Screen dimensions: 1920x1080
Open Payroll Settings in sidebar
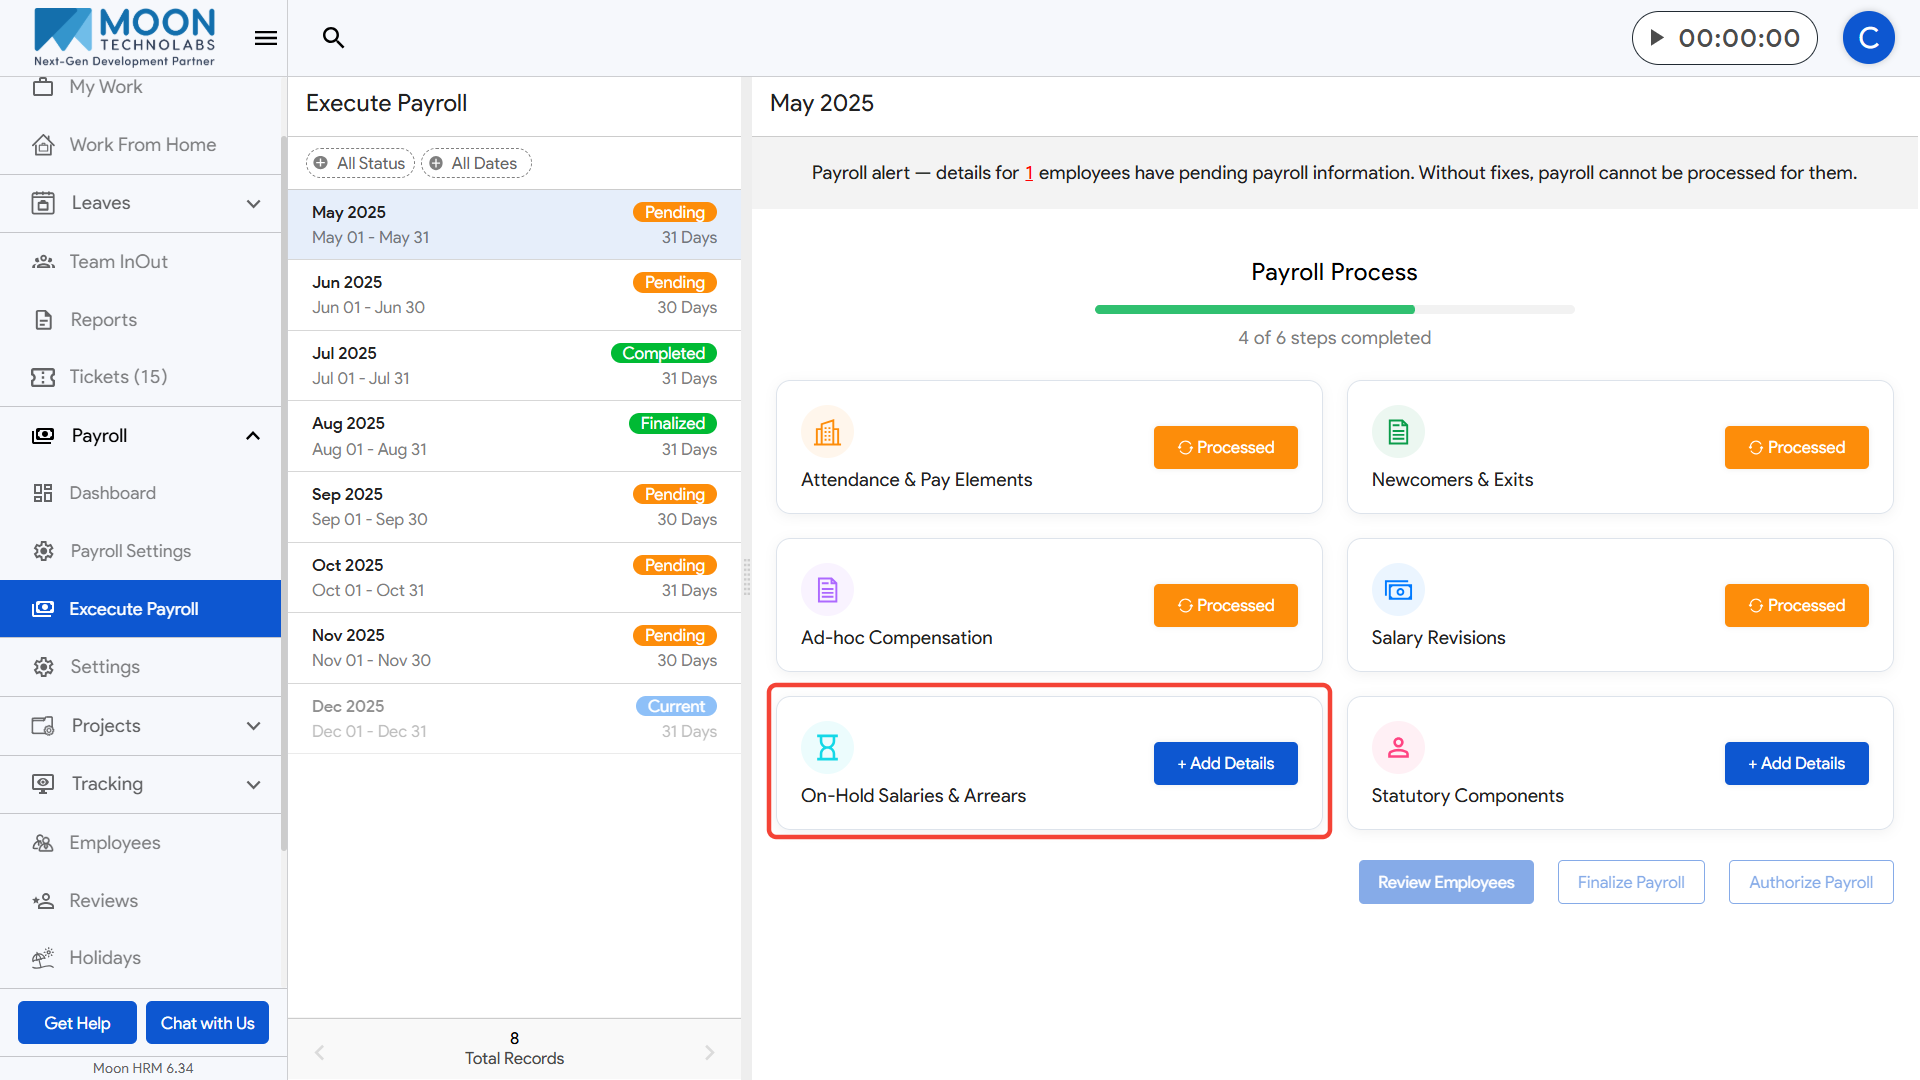[130, 551]
